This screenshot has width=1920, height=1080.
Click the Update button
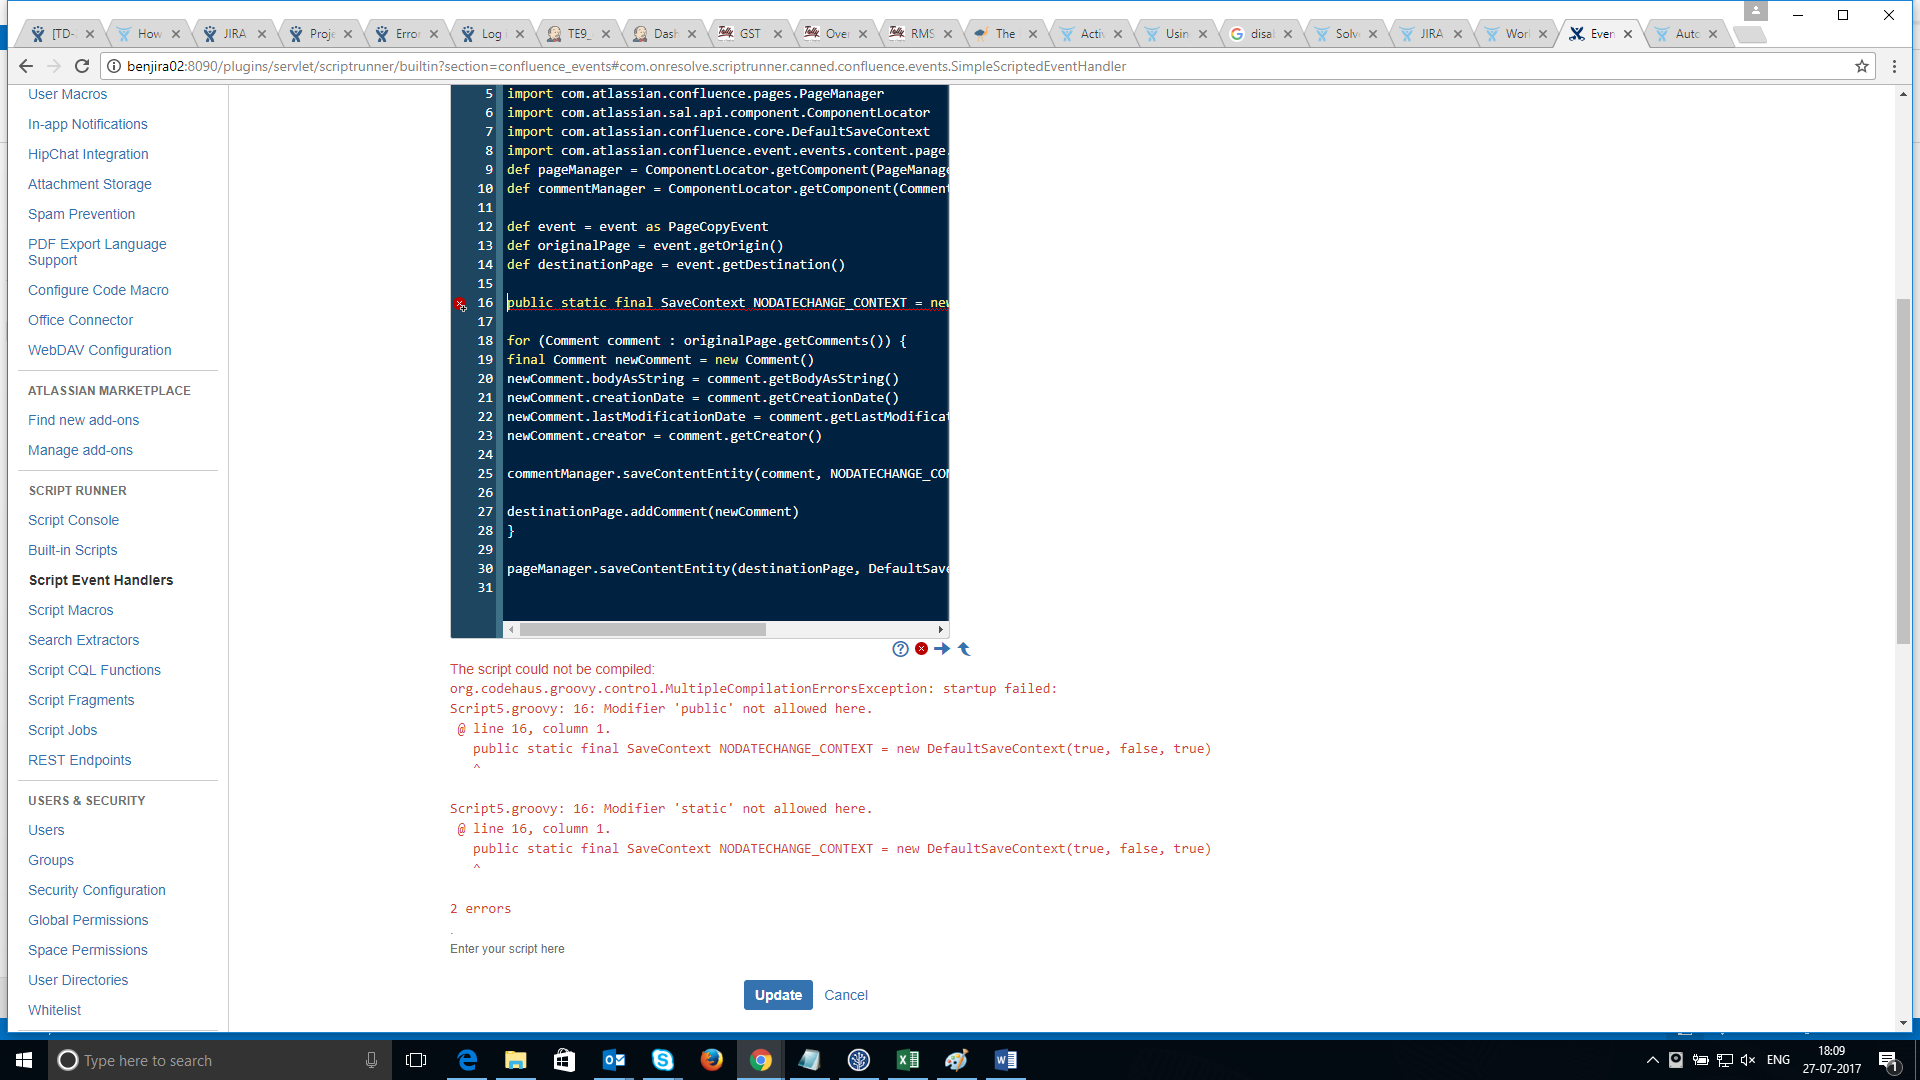777,995
